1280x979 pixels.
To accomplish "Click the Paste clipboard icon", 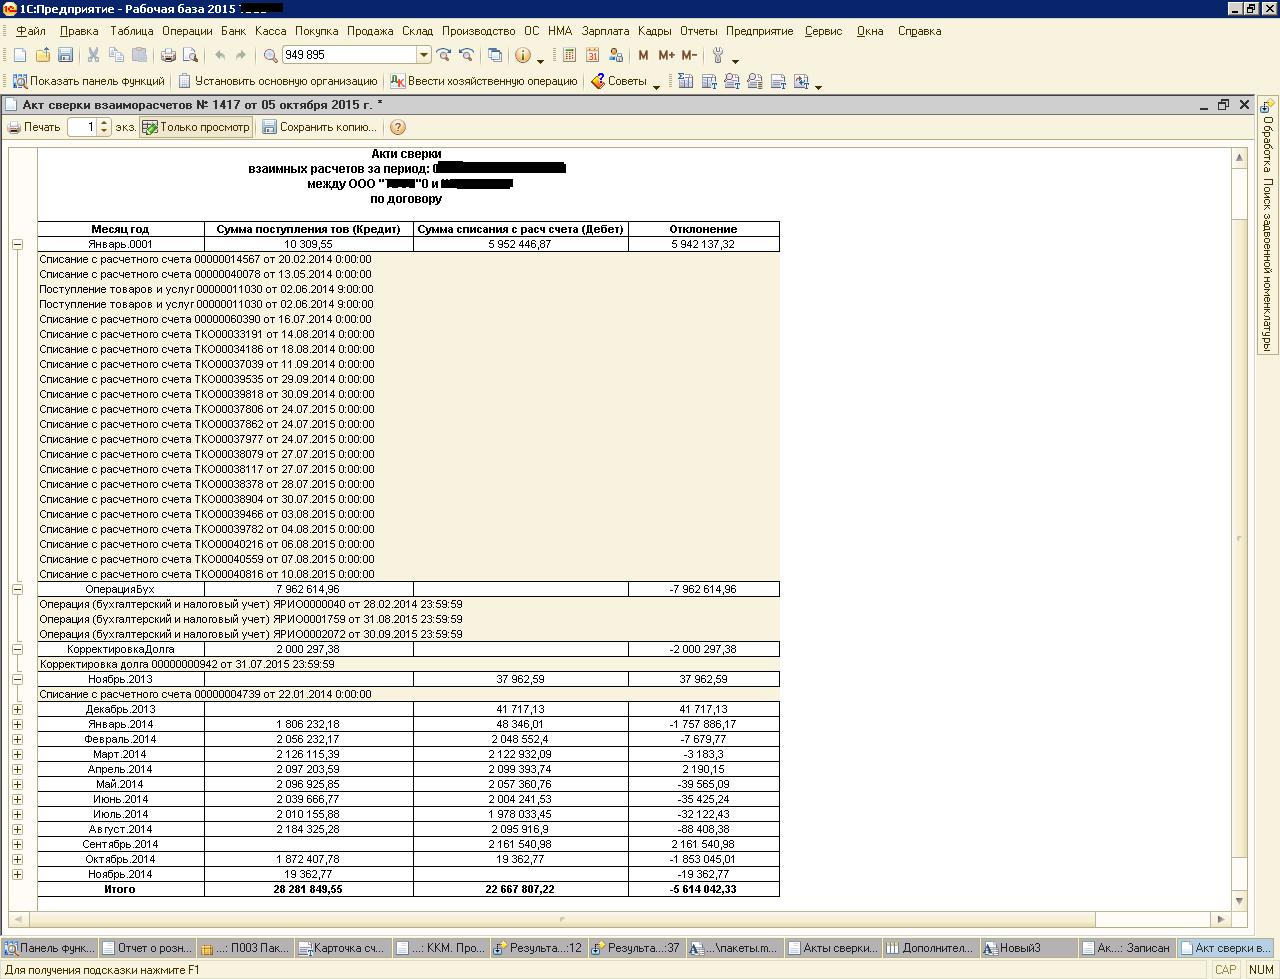I will 139,55.
